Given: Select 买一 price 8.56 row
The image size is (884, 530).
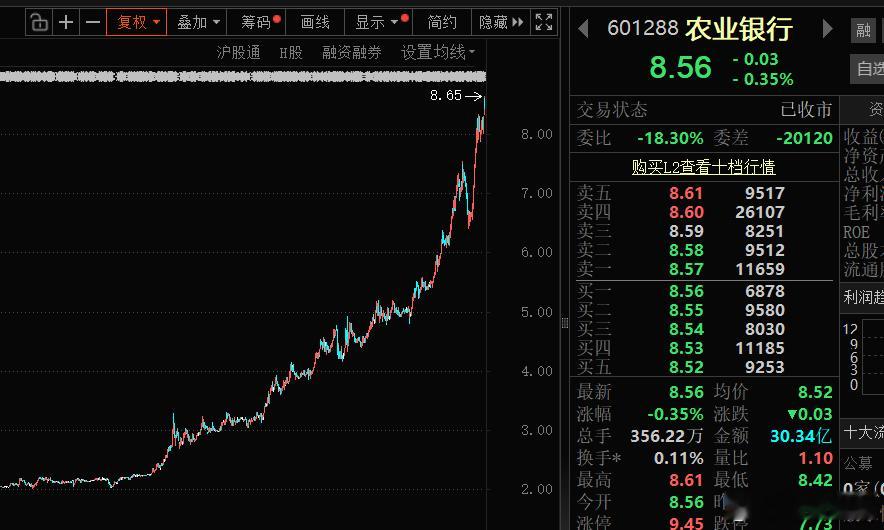Looking at the screenshot, I should pos(704,291).
